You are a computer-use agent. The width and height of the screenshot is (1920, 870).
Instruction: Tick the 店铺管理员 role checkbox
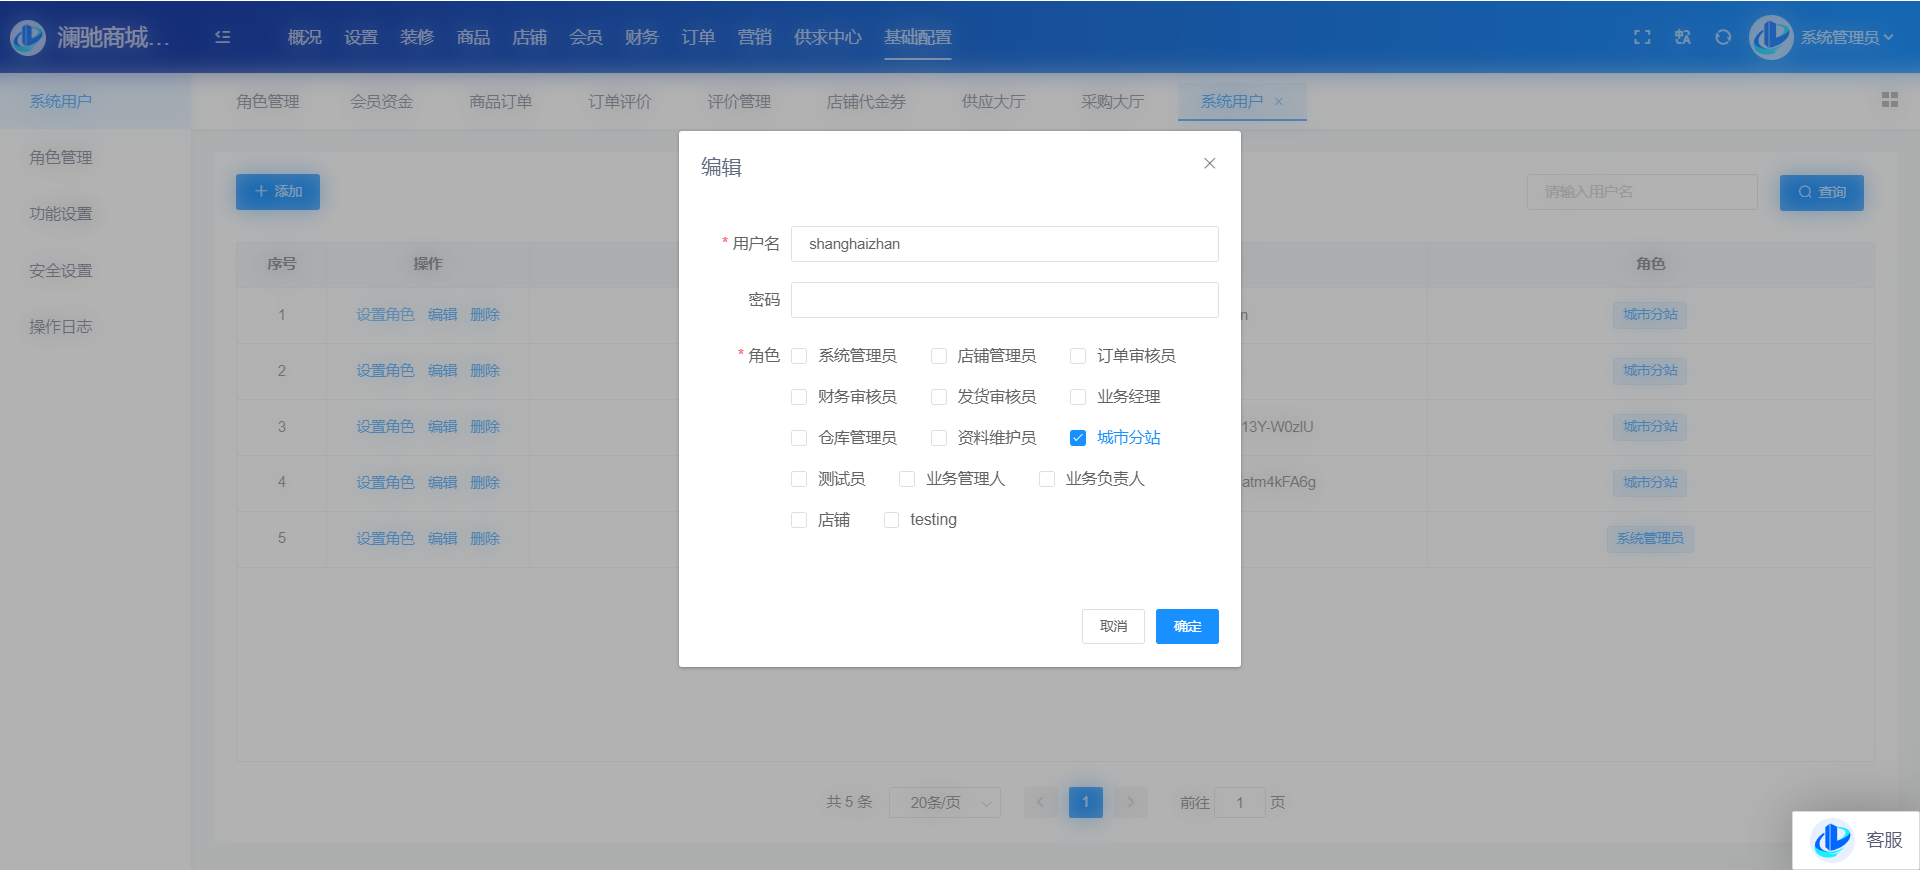[x=939, y=356]
